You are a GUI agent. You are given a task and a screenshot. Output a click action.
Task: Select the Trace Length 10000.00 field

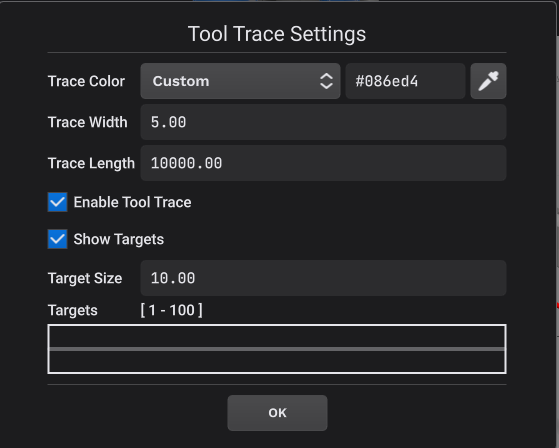point(323,163)
